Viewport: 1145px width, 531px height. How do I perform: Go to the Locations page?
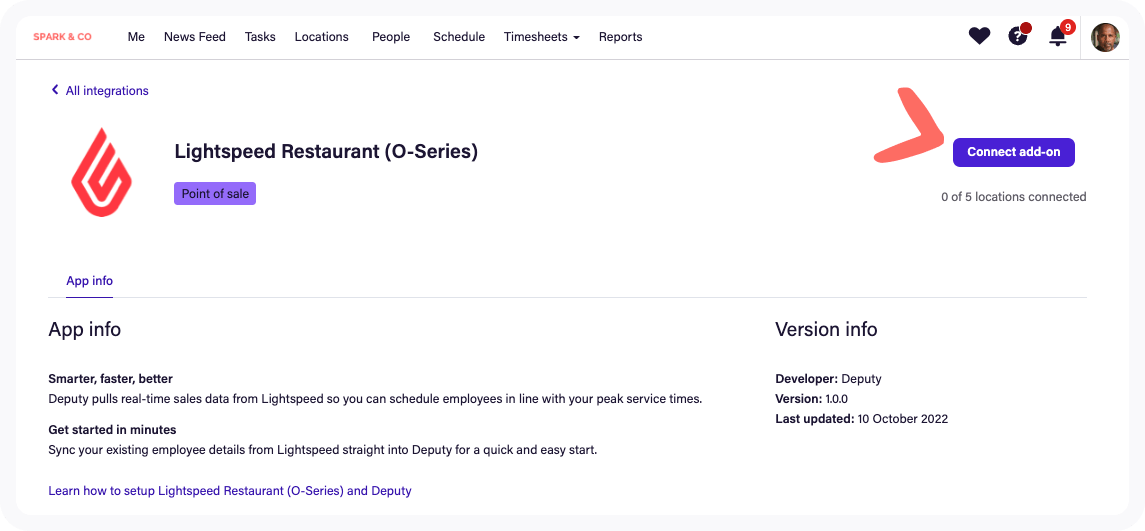click(x=321, y=37)
